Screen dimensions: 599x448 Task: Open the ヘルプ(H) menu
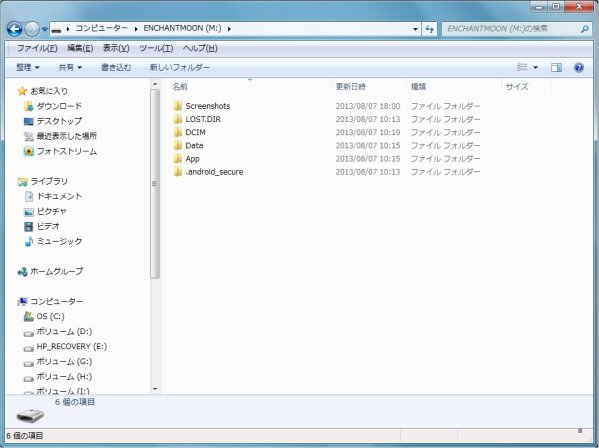[200, 48]
